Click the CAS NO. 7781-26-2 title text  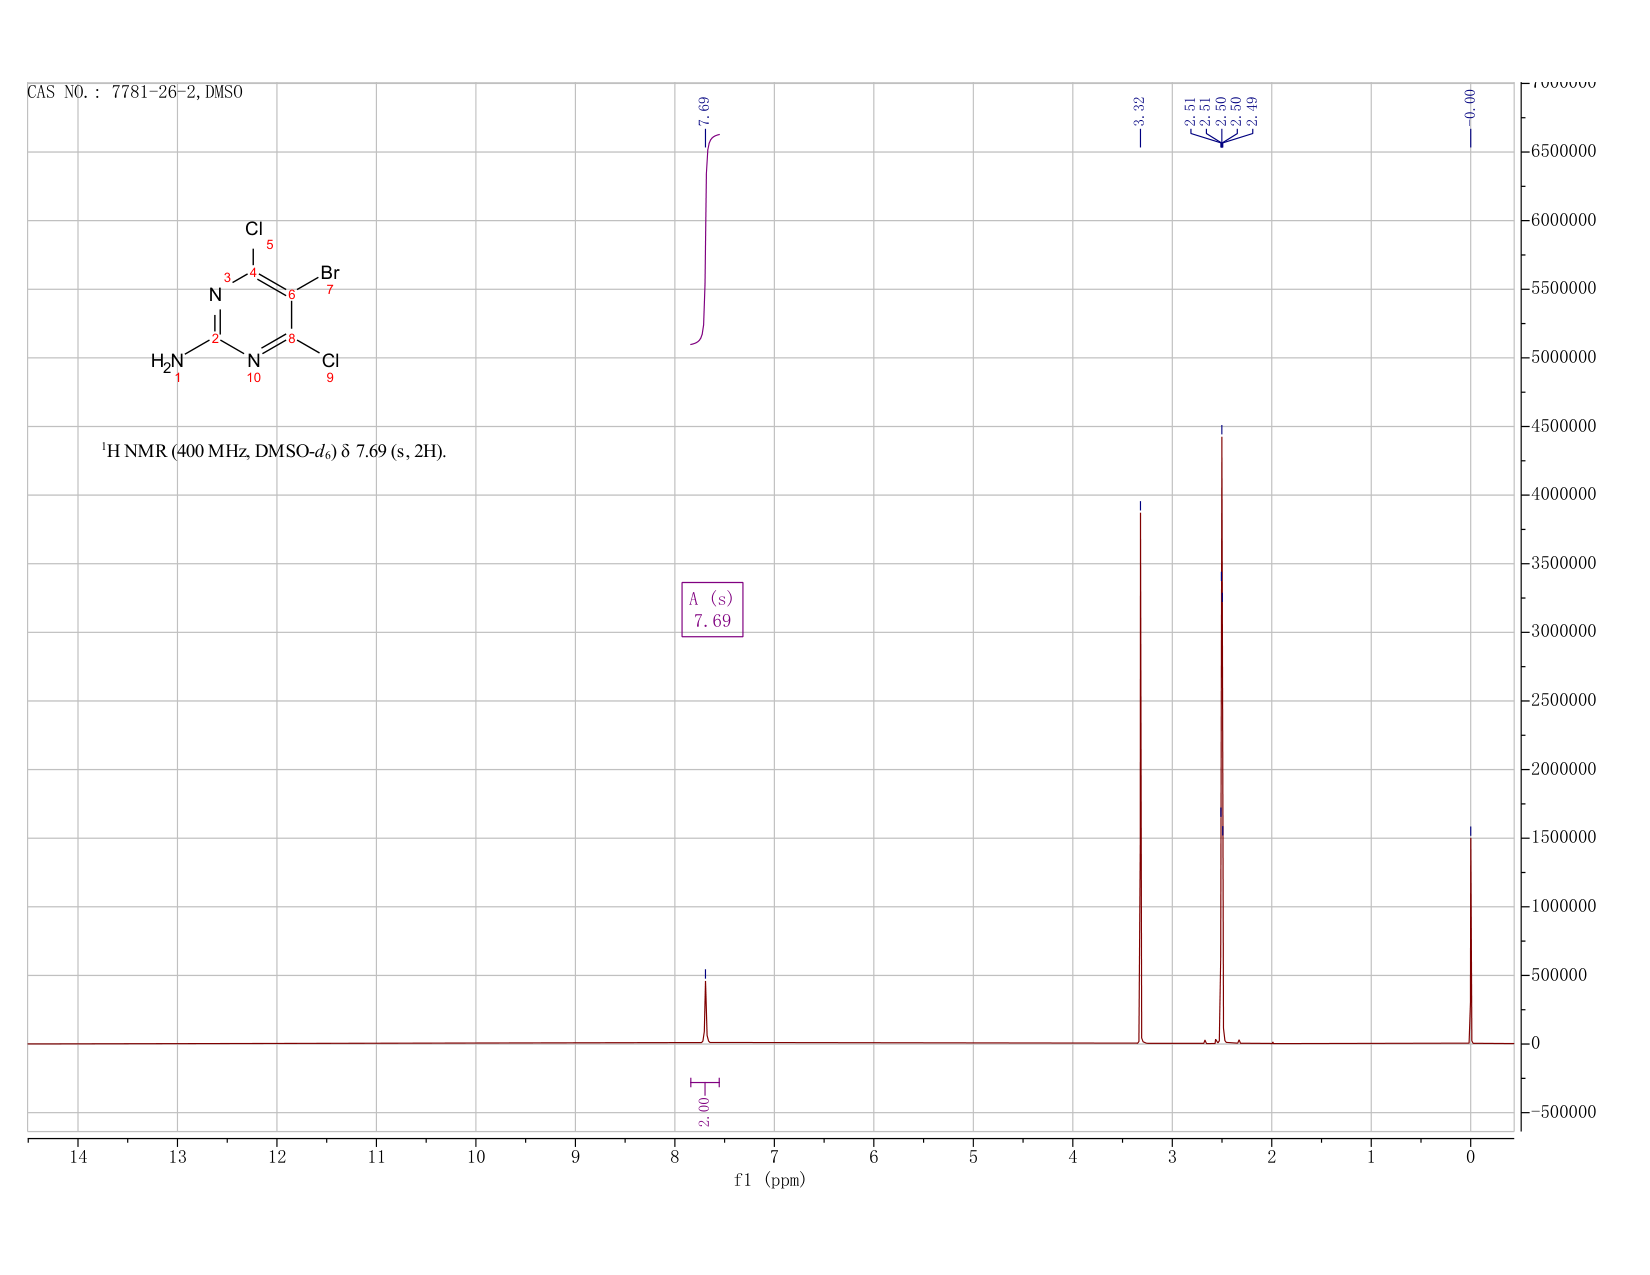coord(135,93)
